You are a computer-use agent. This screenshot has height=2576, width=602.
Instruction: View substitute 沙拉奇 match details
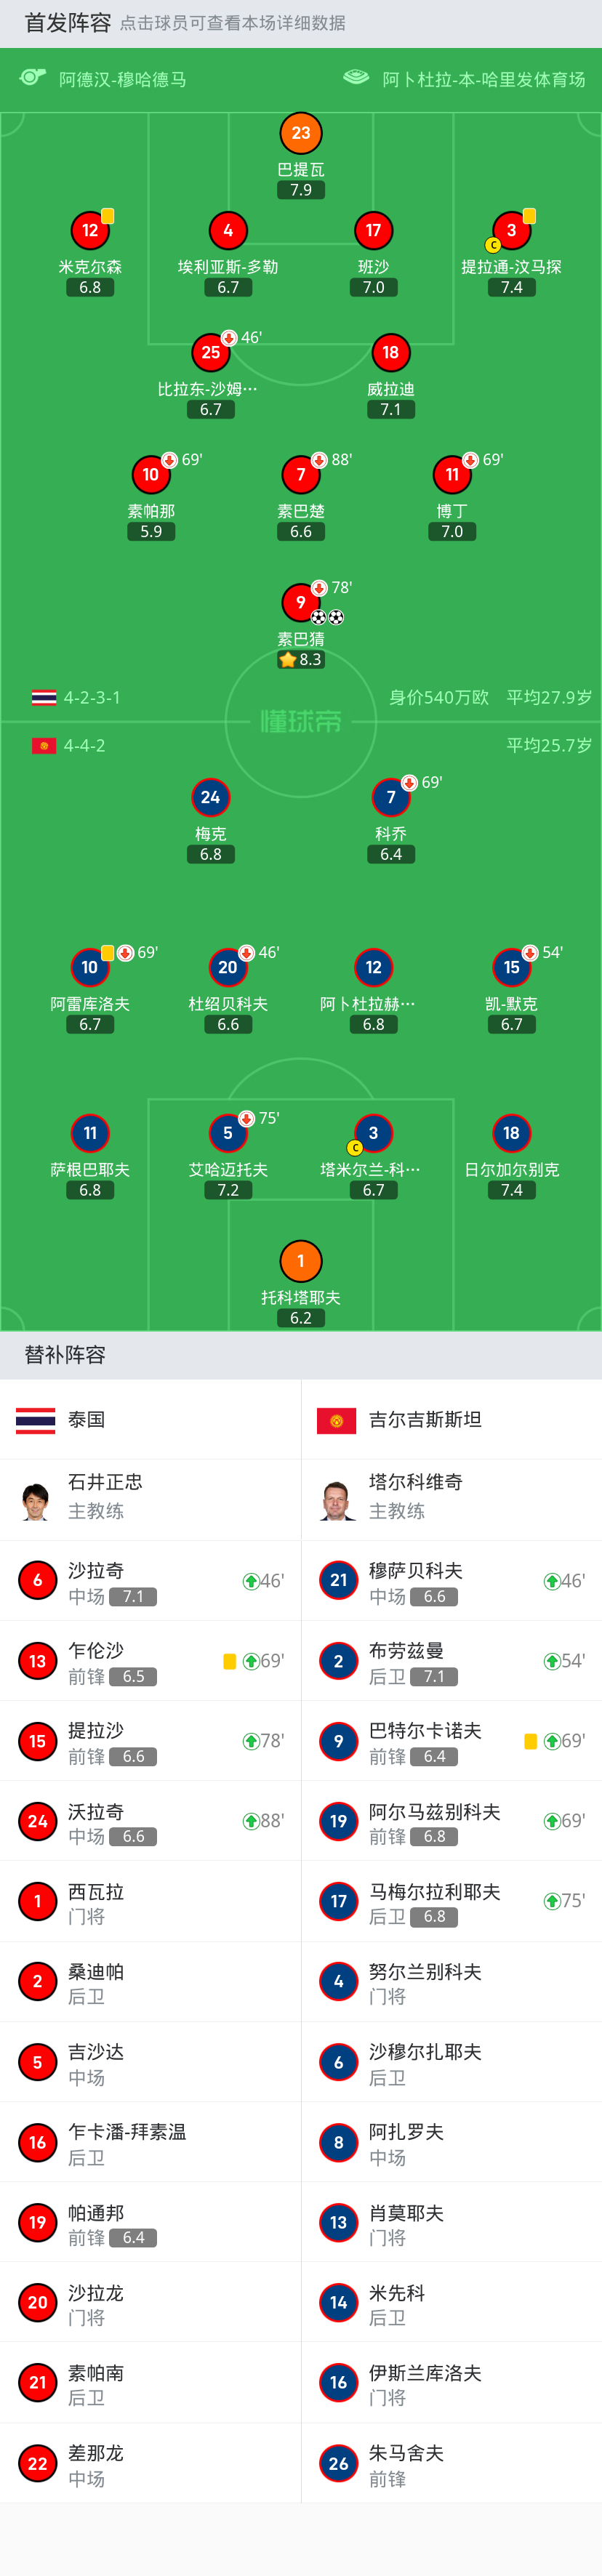[150, 1580]
